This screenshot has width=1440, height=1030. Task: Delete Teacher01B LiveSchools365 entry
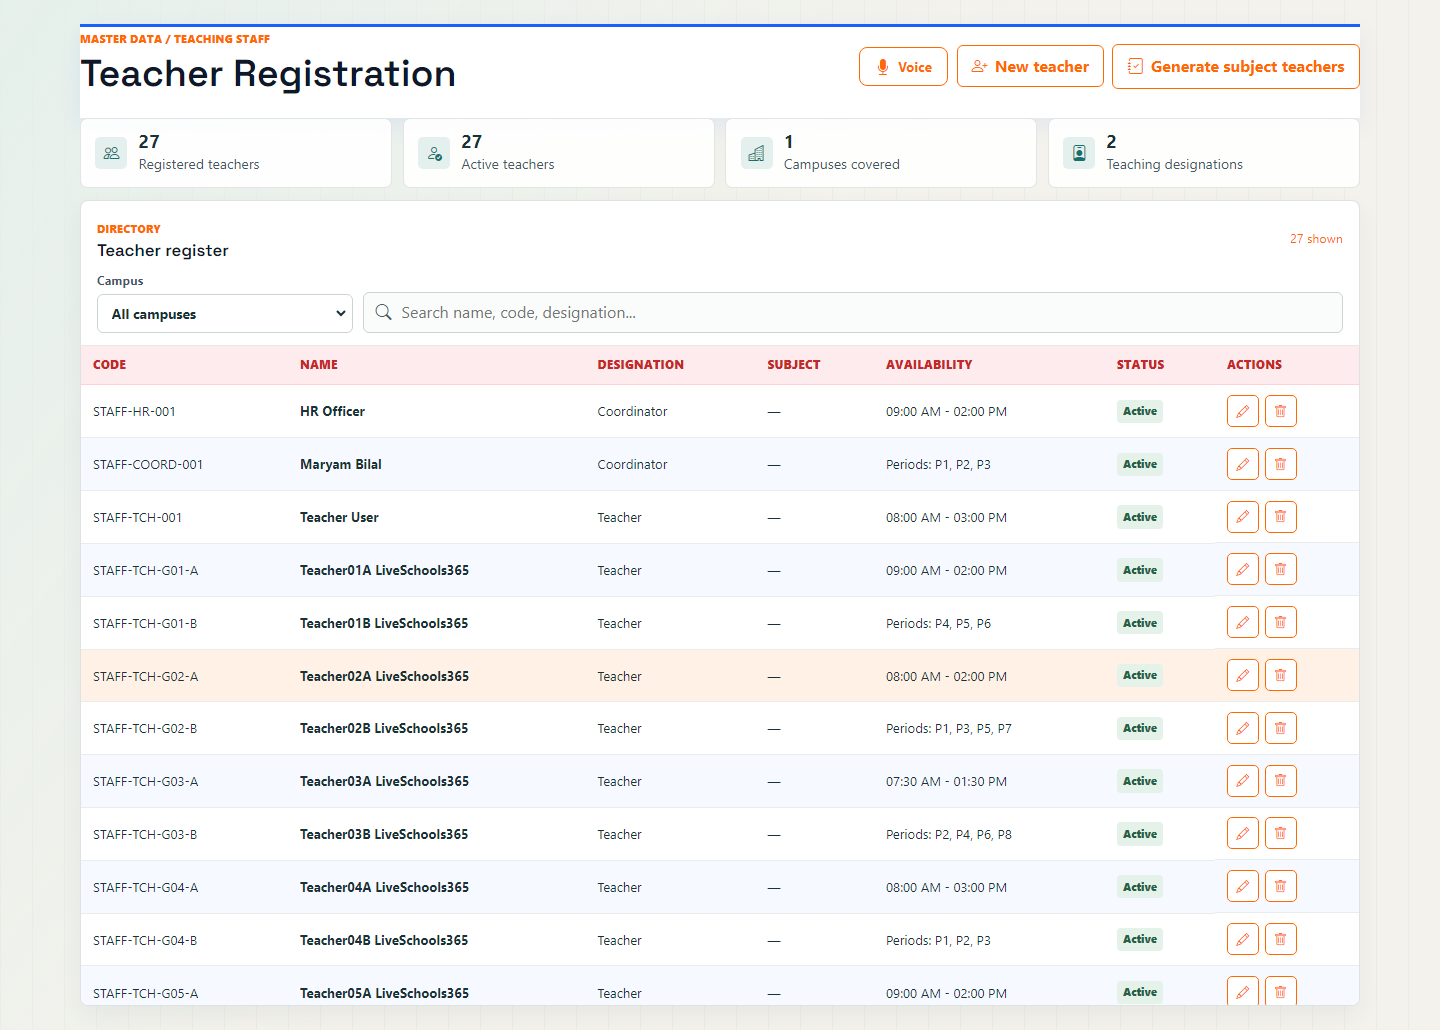[x=1280, y=622]
